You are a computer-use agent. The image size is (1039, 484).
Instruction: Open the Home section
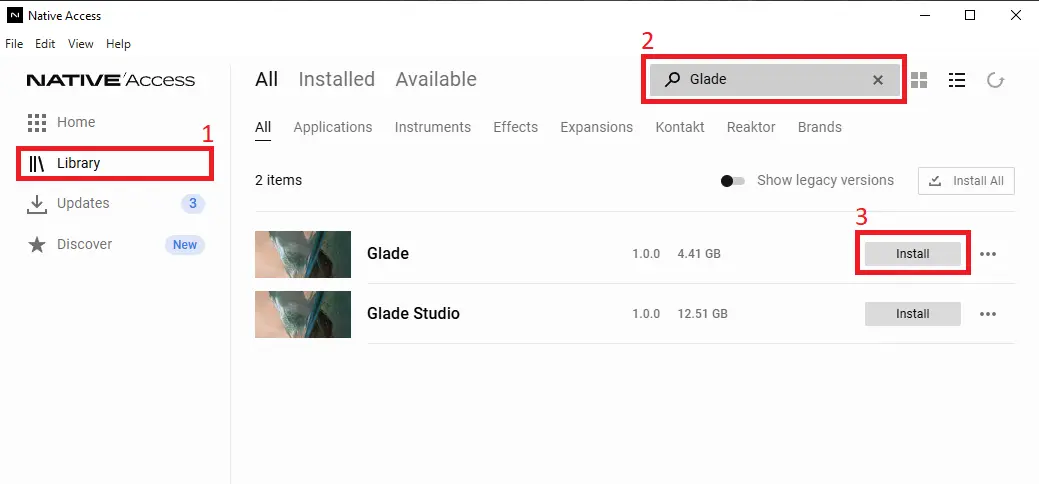pos(75,122)
